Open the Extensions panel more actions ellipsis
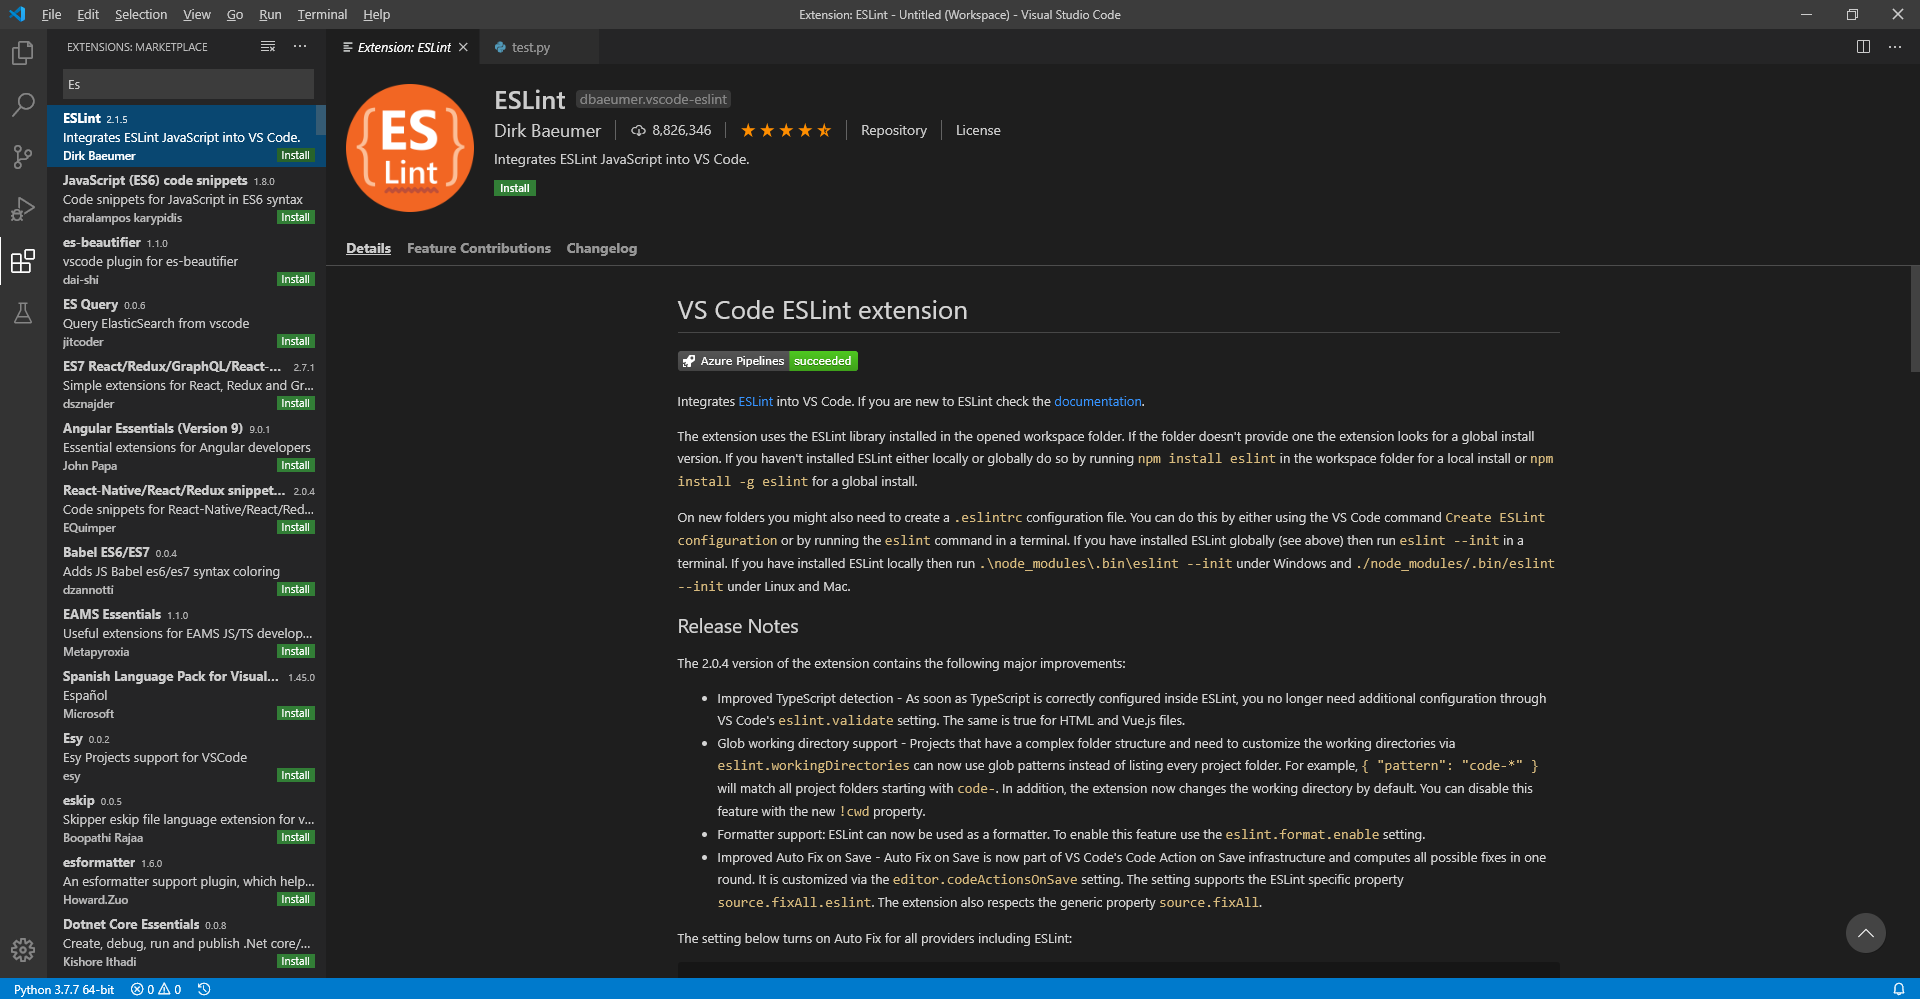The width and height of the screenshot is (1920, 999). click(x=300, y=47)
